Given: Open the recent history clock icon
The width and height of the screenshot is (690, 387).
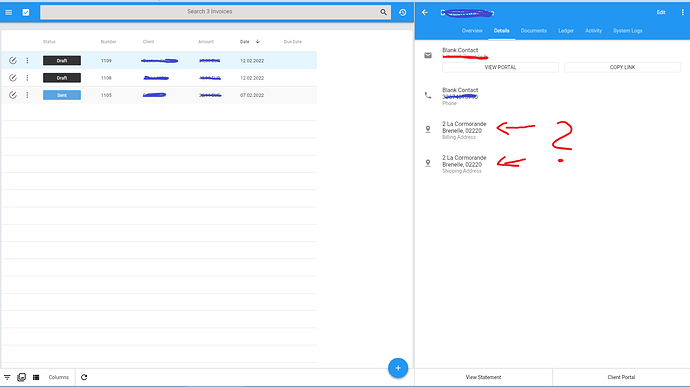Looking at the screenshot, I should (x=403, y=12).
